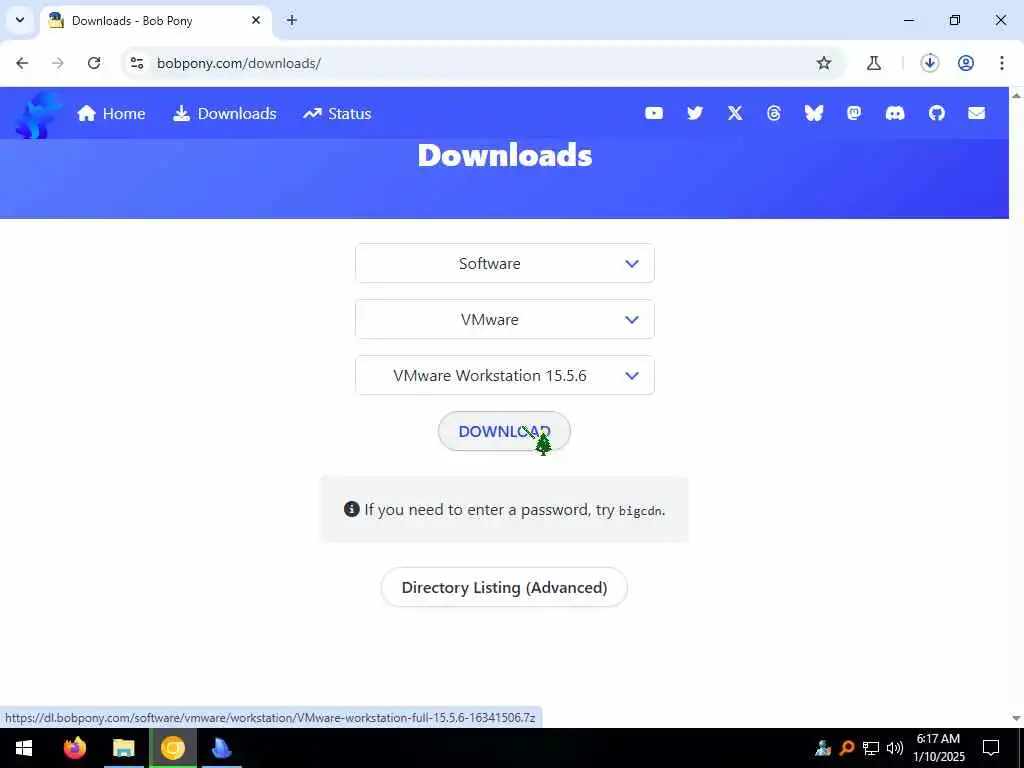Go forward with the browser forward arrow

click(58, 63)
